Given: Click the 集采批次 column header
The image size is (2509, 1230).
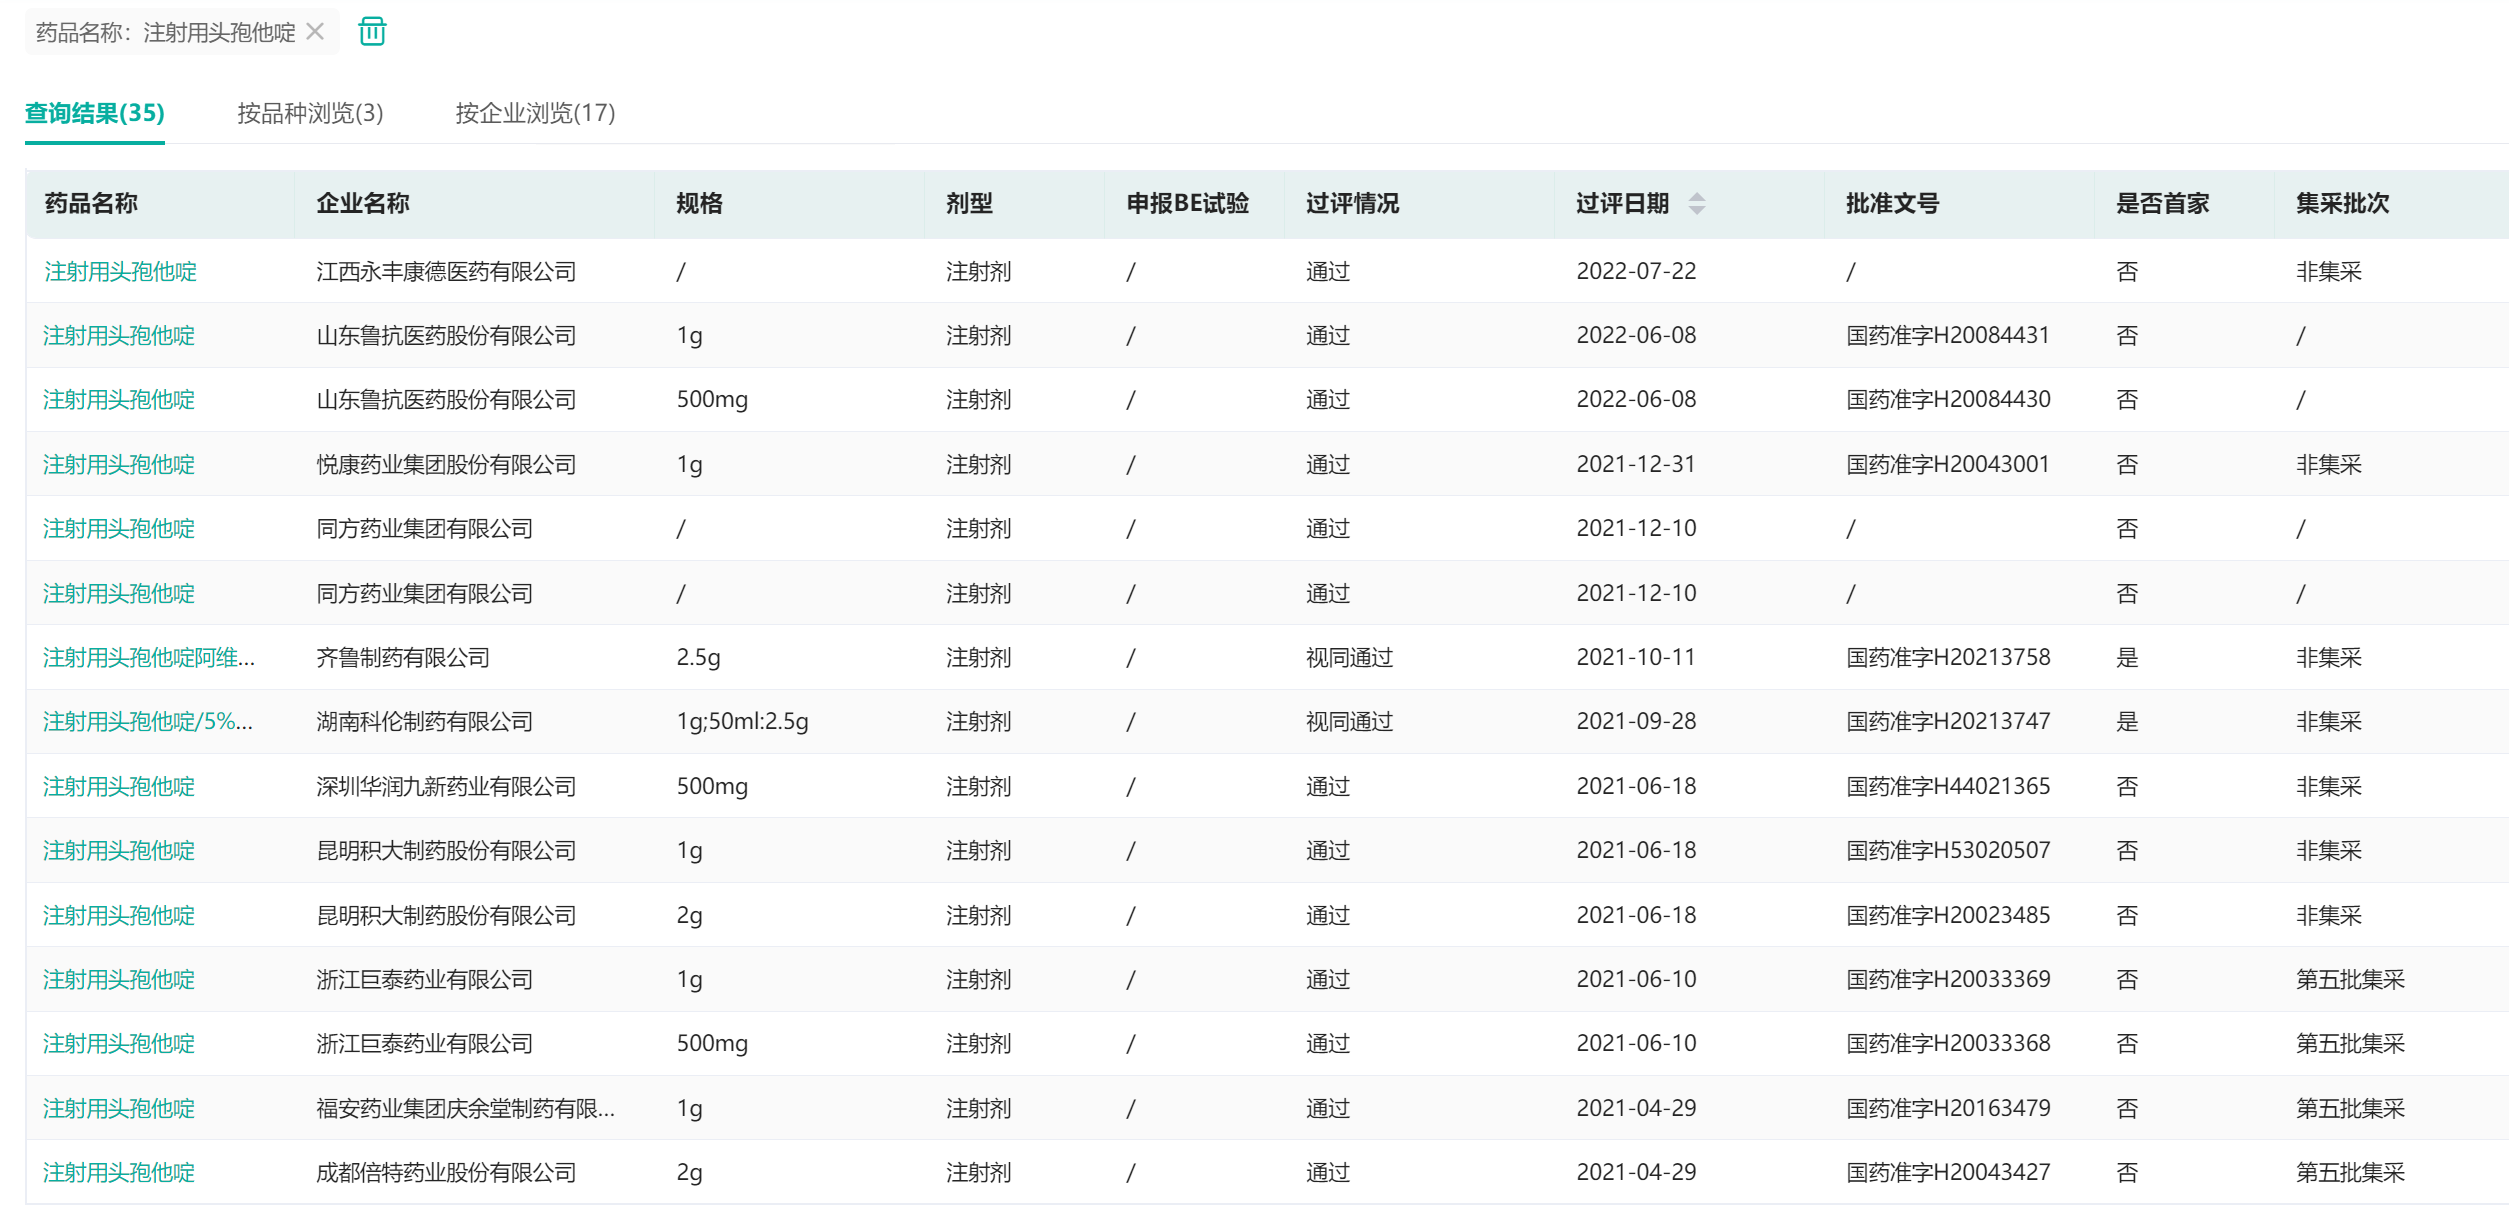Looking at the screenshot, I should coord(2342,204).
